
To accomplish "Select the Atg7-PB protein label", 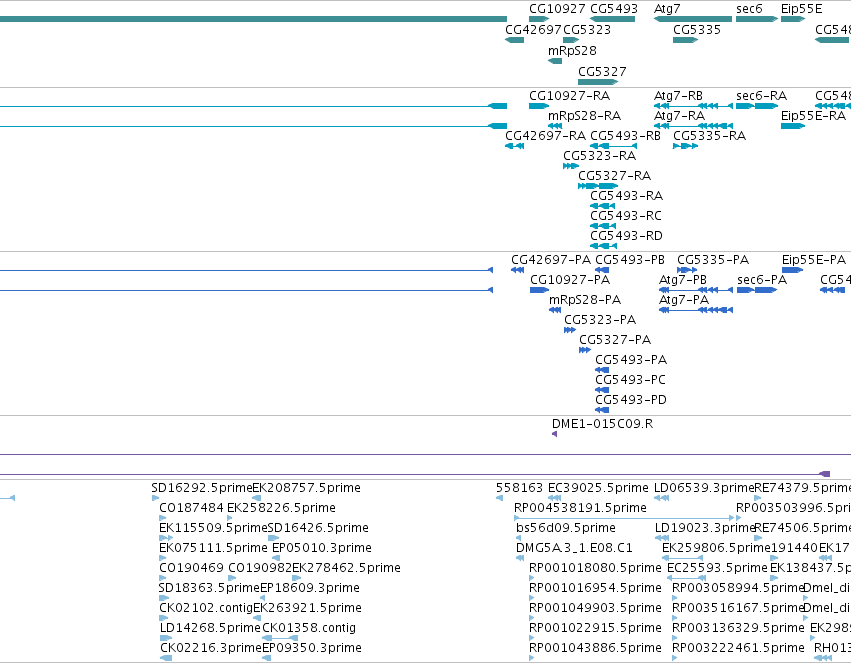I will 683,280.
